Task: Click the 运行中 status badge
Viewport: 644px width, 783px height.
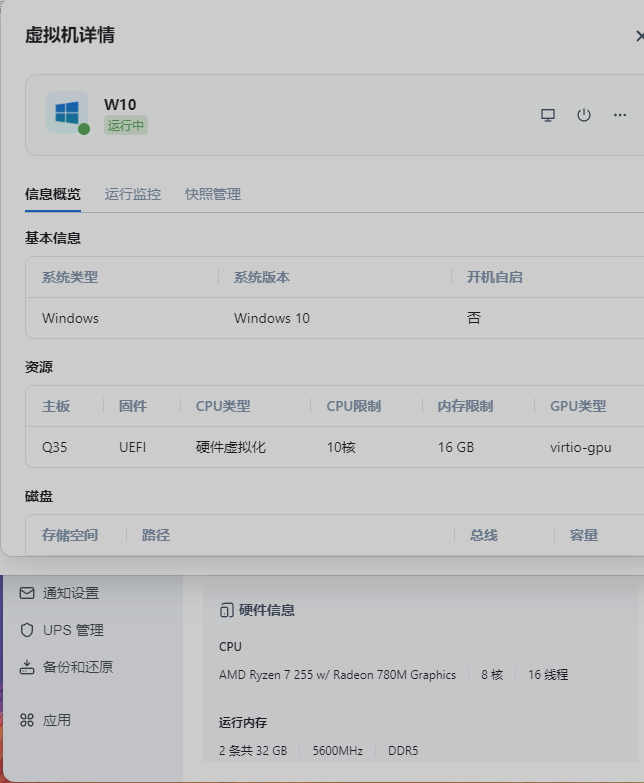Action: 126,125
